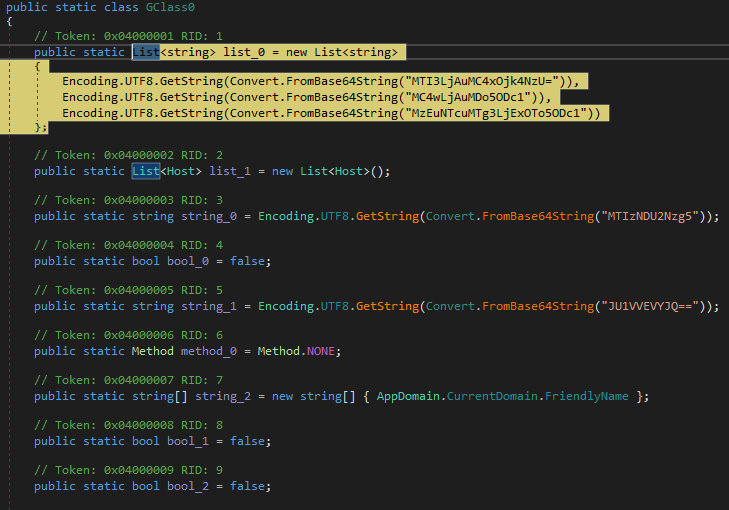Select the highlighted List type in list_0 declaration
The width and height of the screenshot is (729, 510).
pyautogui.click(x=146, y=51)
